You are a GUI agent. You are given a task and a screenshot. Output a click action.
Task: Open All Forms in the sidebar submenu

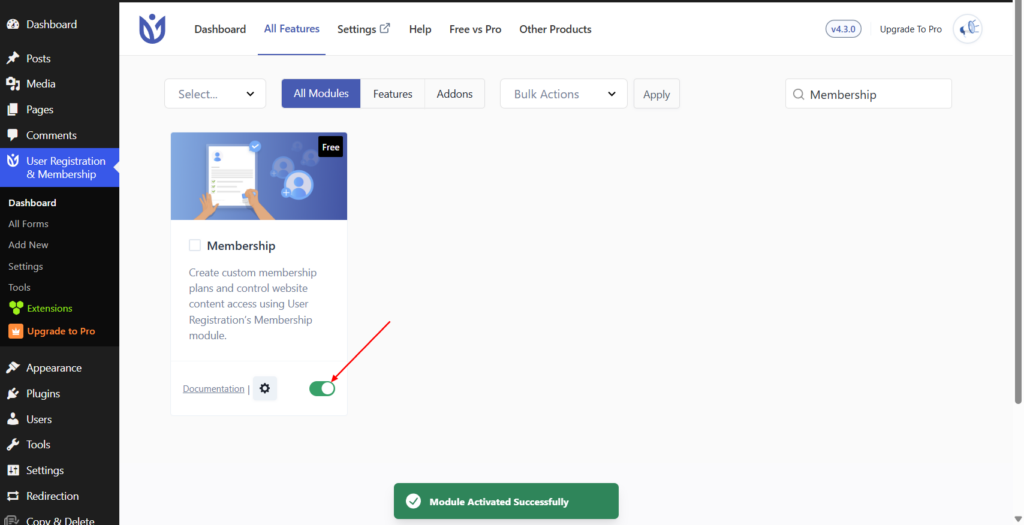(x=28, y=224)
